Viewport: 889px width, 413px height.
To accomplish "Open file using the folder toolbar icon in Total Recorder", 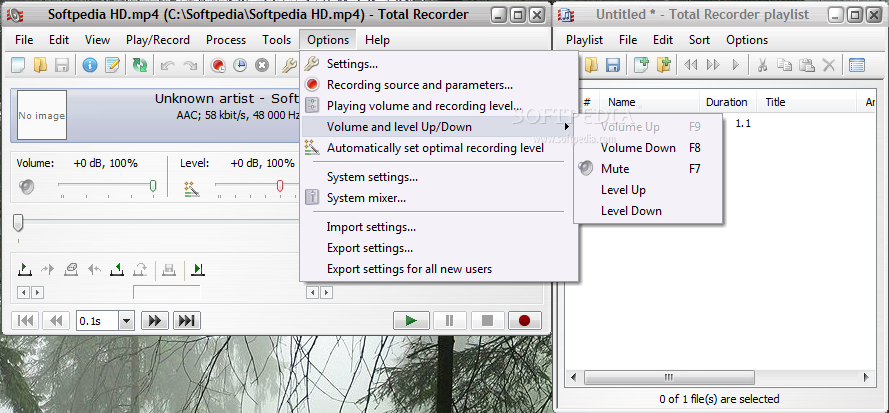I will [40, 65].
